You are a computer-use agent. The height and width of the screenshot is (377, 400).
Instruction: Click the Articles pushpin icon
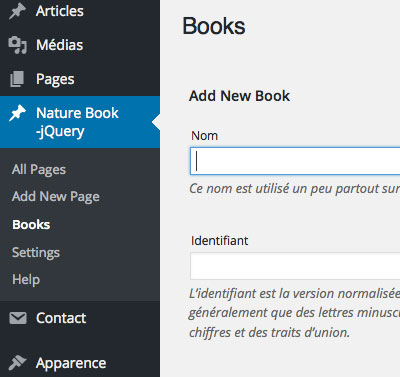click(17, 12)
